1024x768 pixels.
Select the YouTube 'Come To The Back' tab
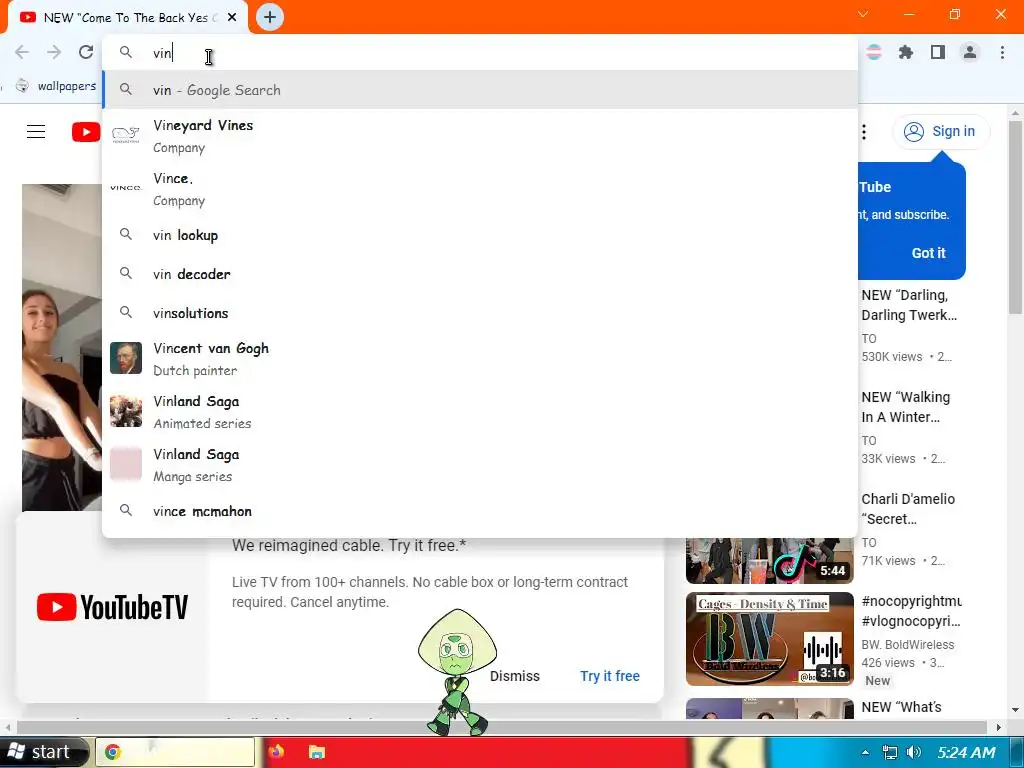(126, 18)
